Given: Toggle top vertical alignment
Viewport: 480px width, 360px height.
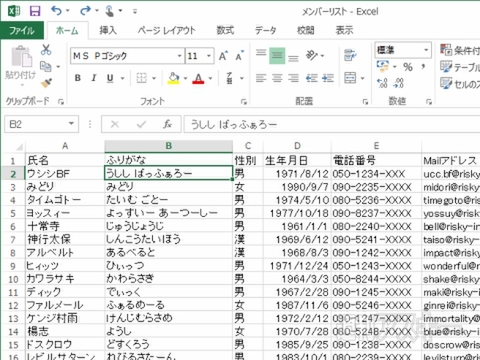Looking at the screenshot, I should point(261,53).
